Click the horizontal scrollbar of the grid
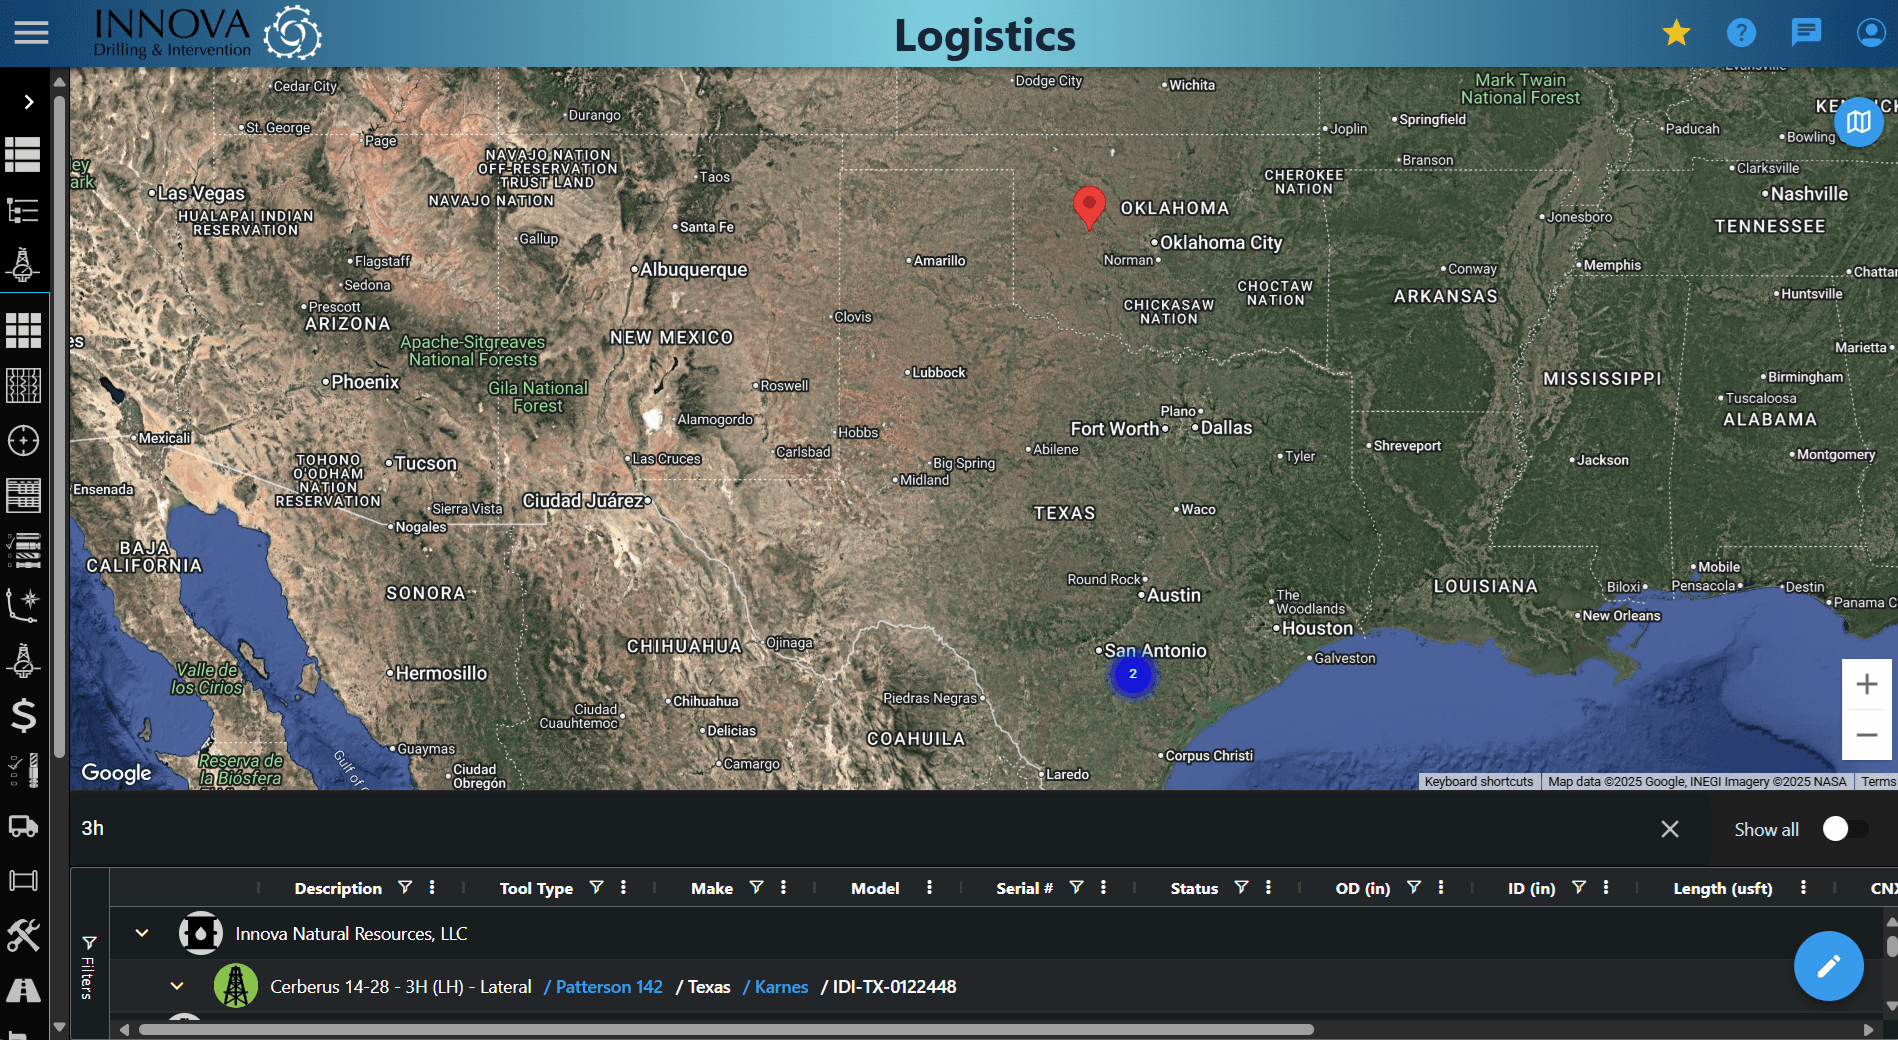 click(x=726, y=1029)
